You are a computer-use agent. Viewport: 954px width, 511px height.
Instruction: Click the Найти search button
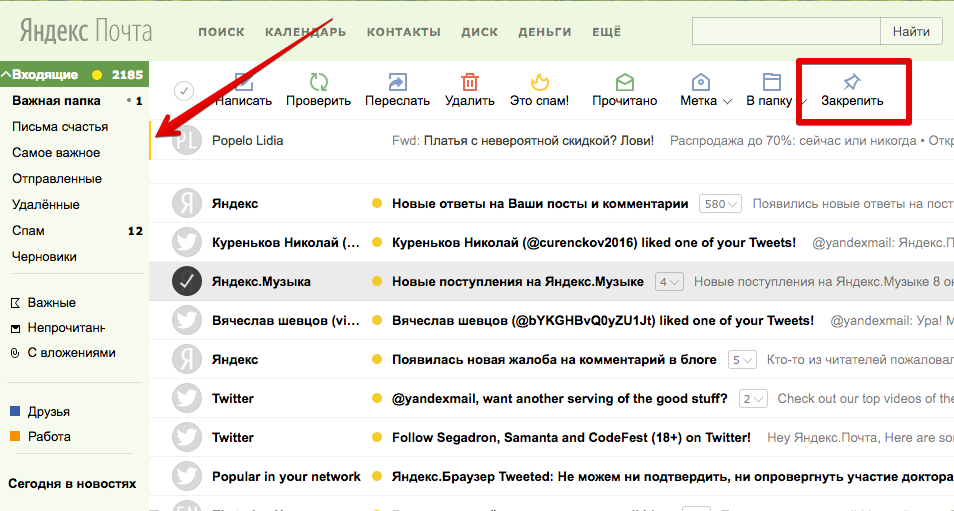(911, 32)
